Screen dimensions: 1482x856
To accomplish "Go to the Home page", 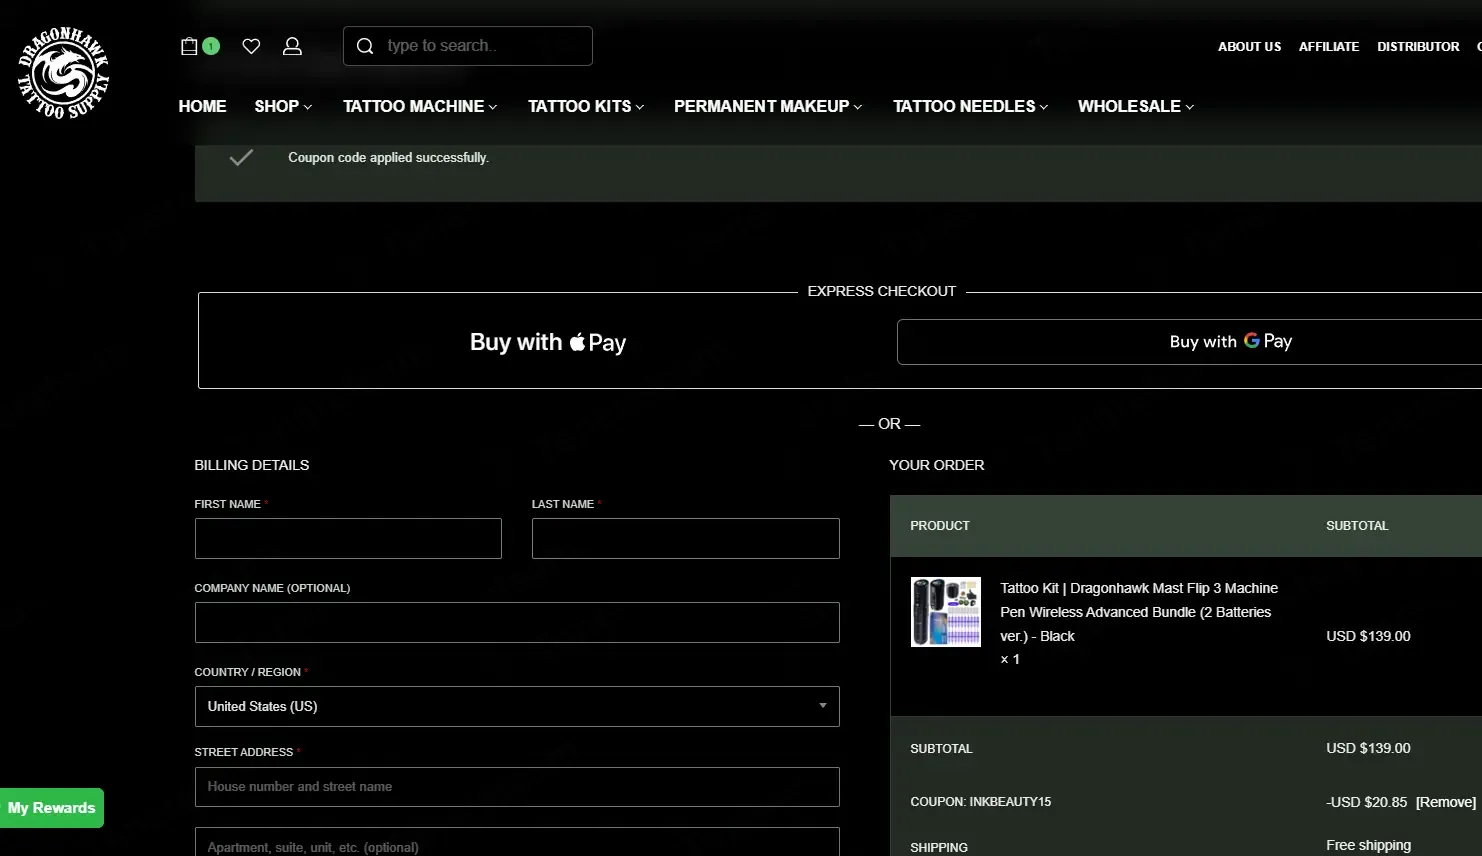I will click(202, 106).
